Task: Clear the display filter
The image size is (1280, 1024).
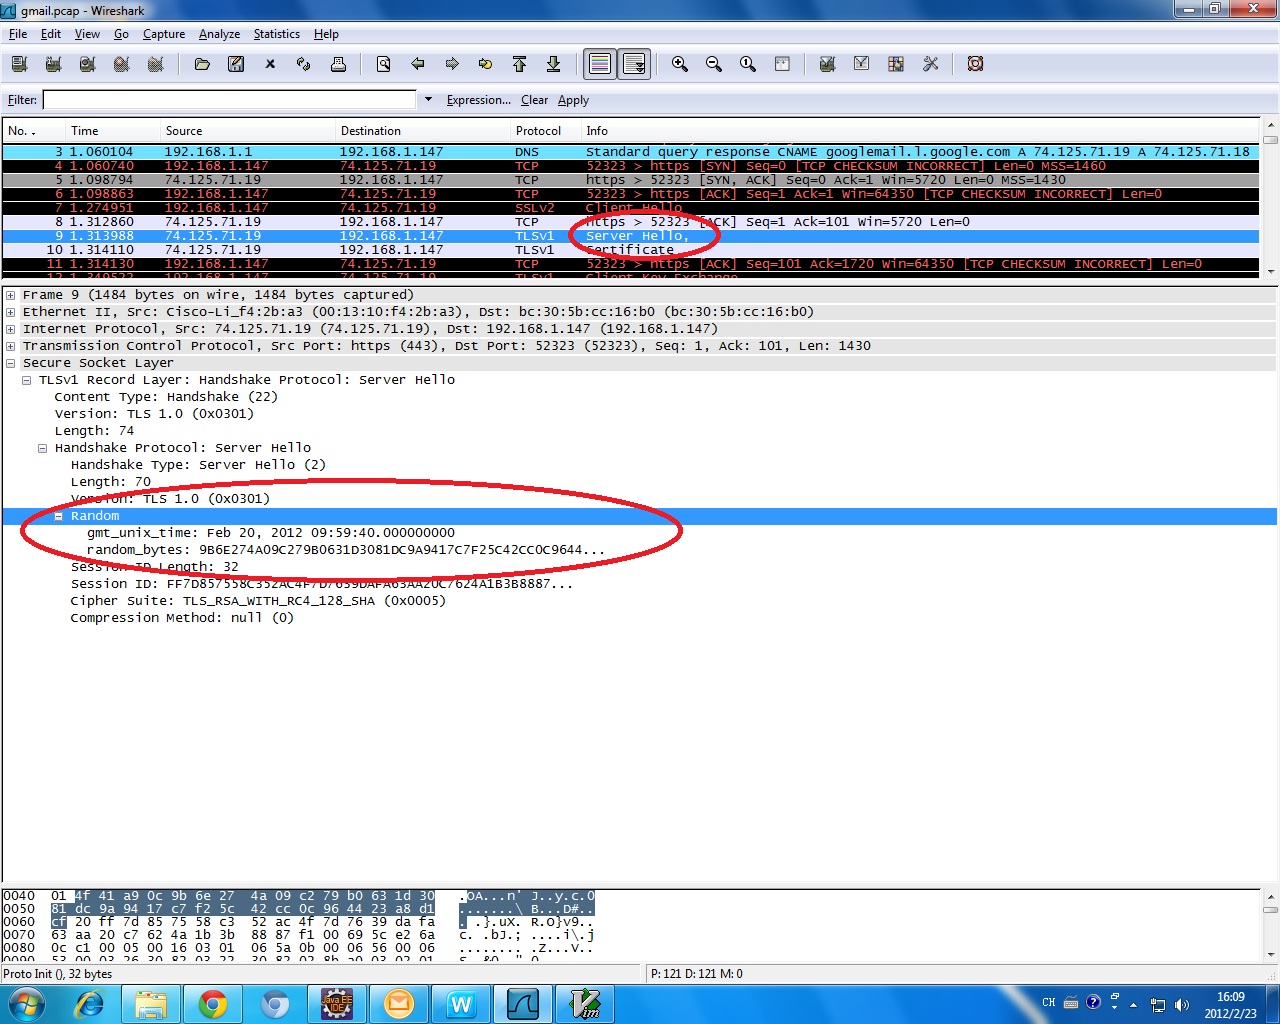Action: coord(534,100)
